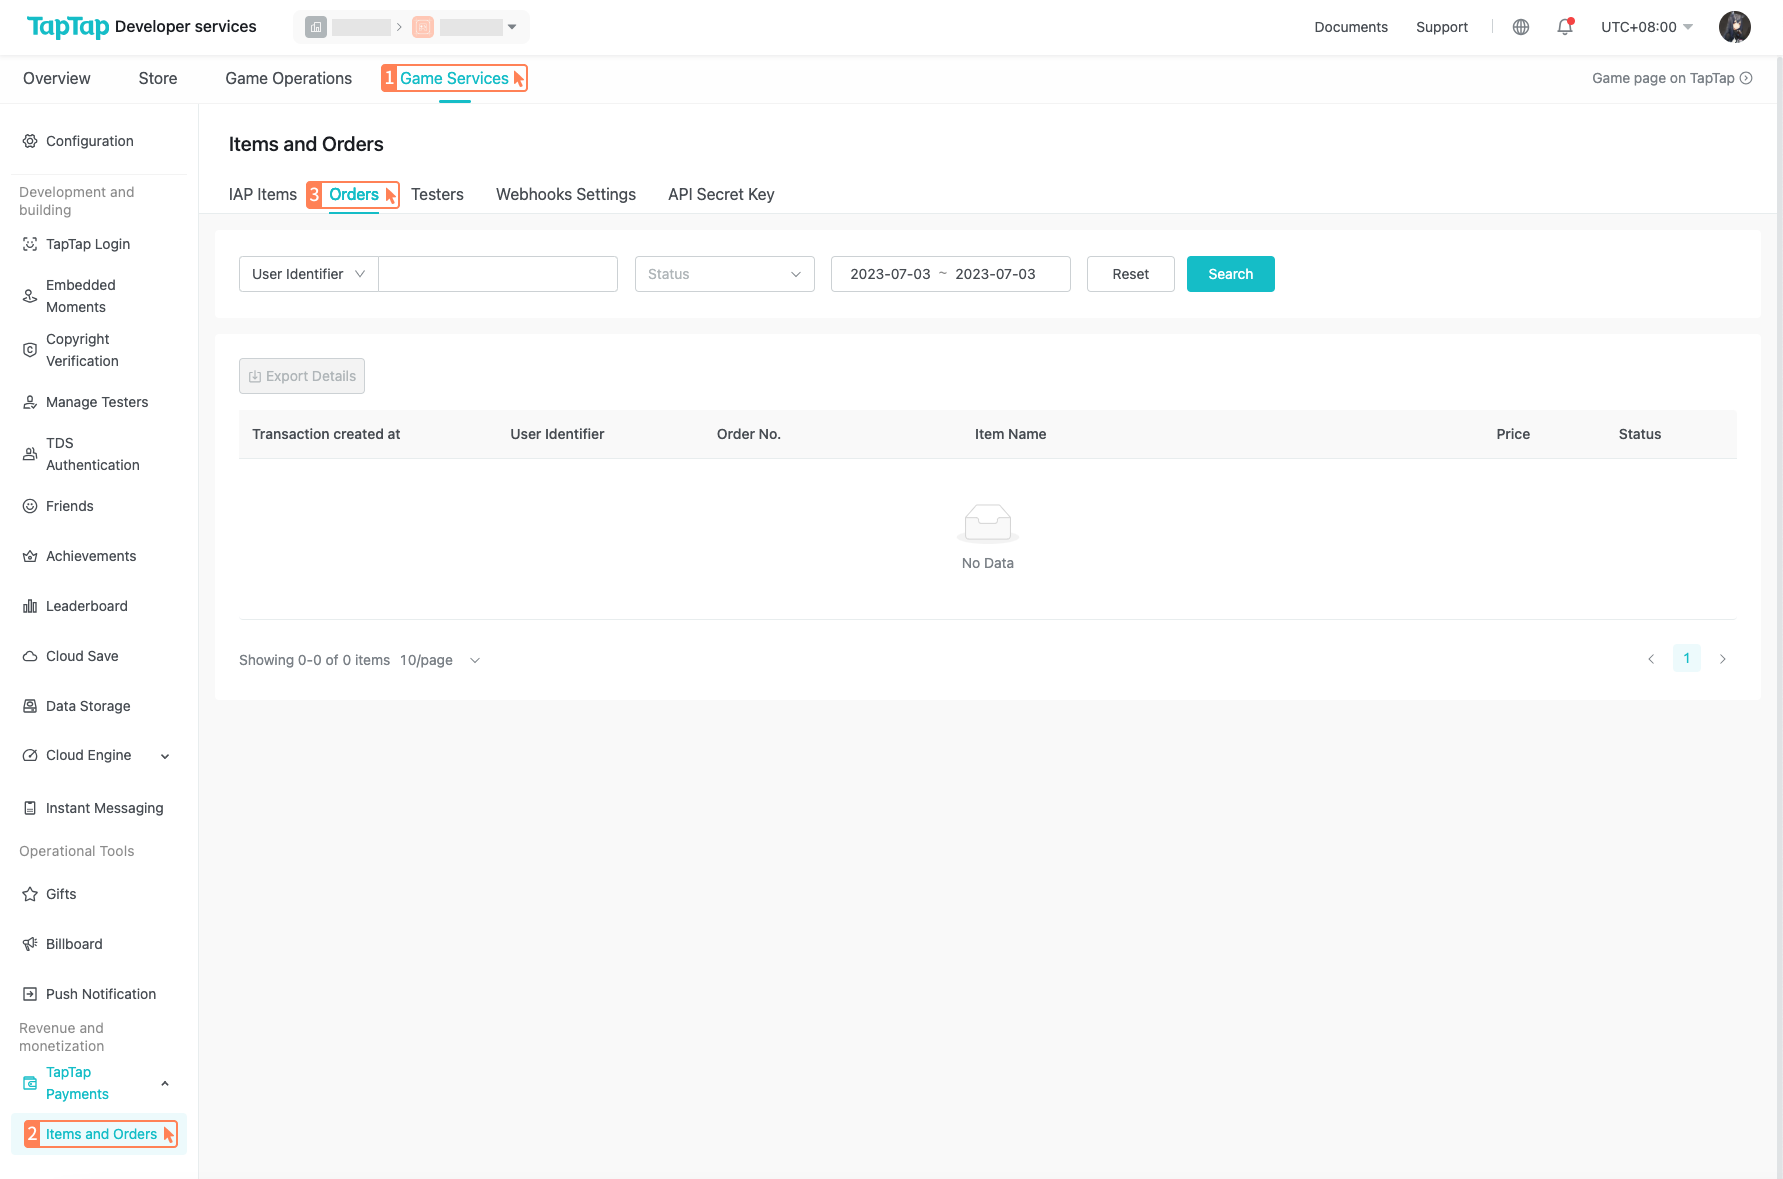Open the API Secret Key tab
1783x1179 pixels.
722,194
